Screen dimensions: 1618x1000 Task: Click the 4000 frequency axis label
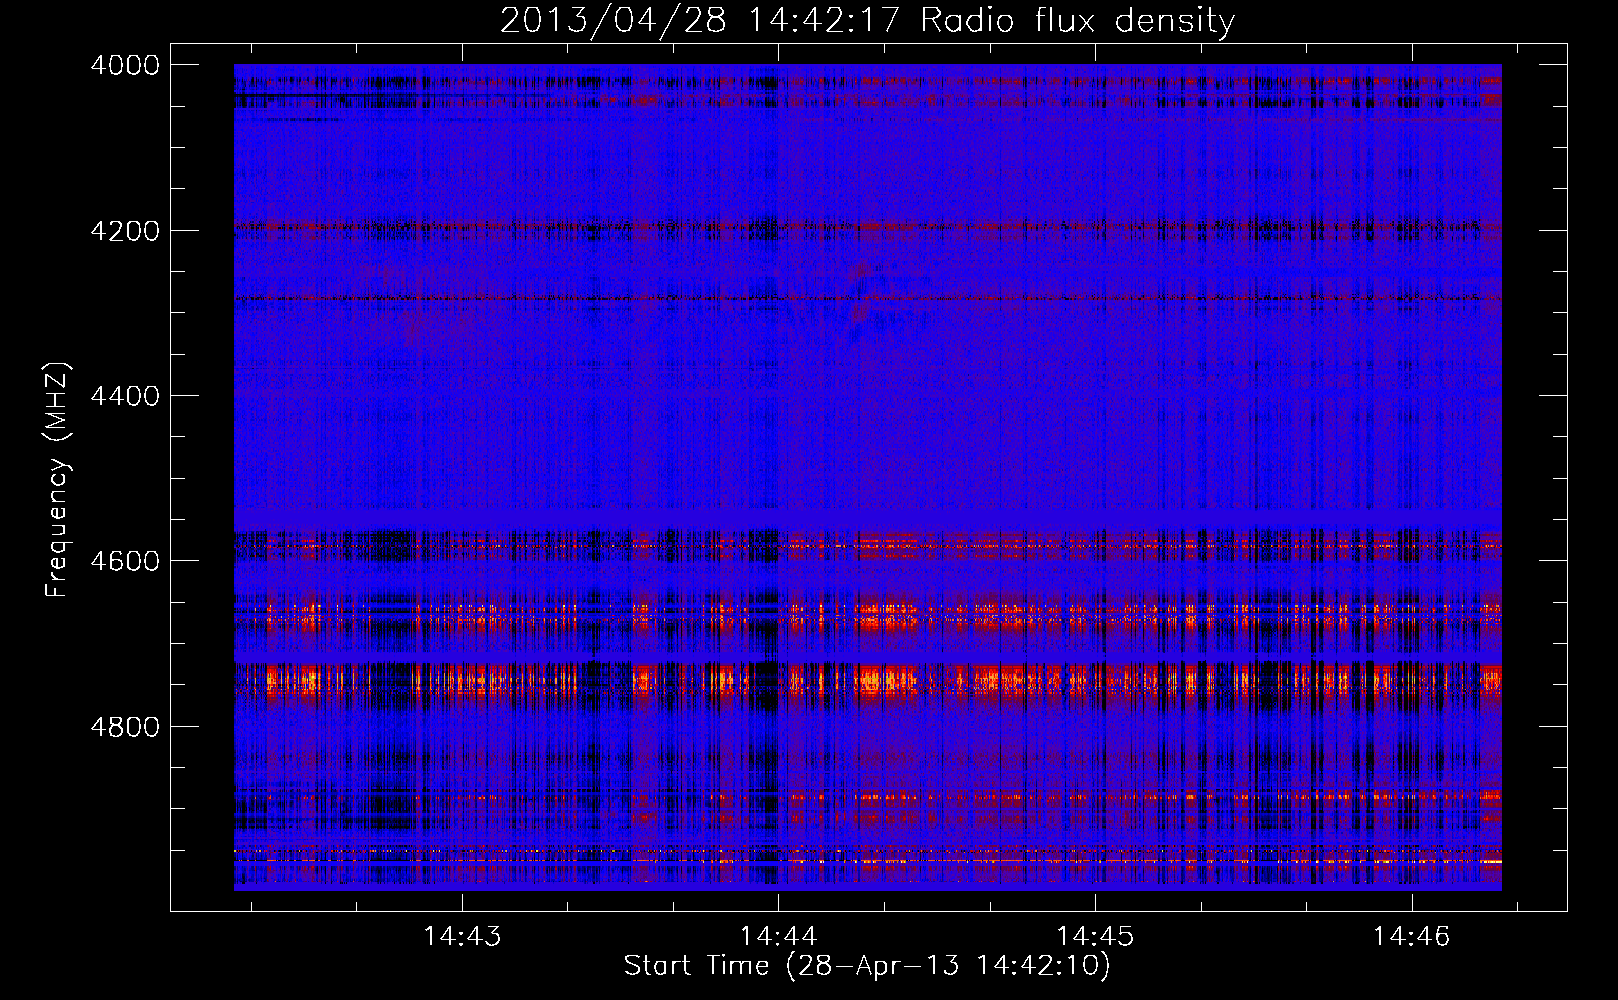[125, 65]
